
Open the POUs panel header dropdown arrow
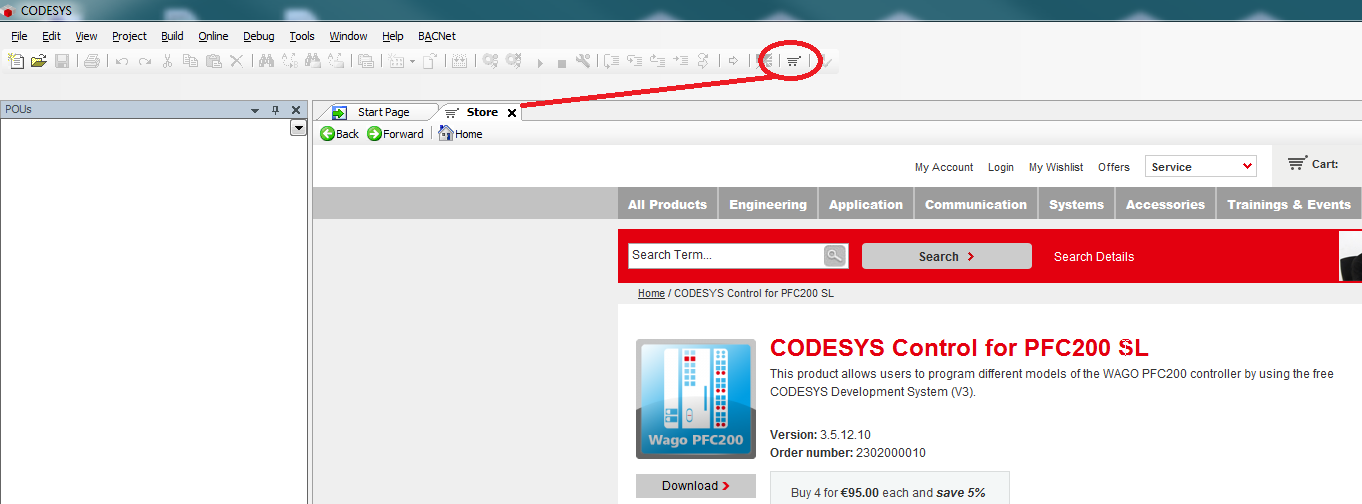coord(255,110)
